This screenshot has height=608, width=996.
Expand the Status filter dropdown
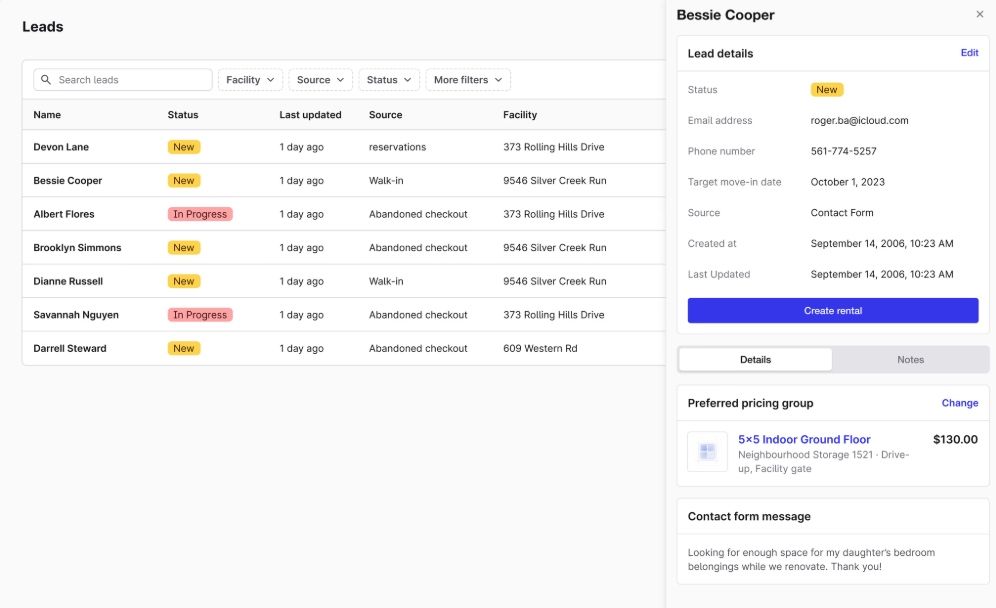389,79
